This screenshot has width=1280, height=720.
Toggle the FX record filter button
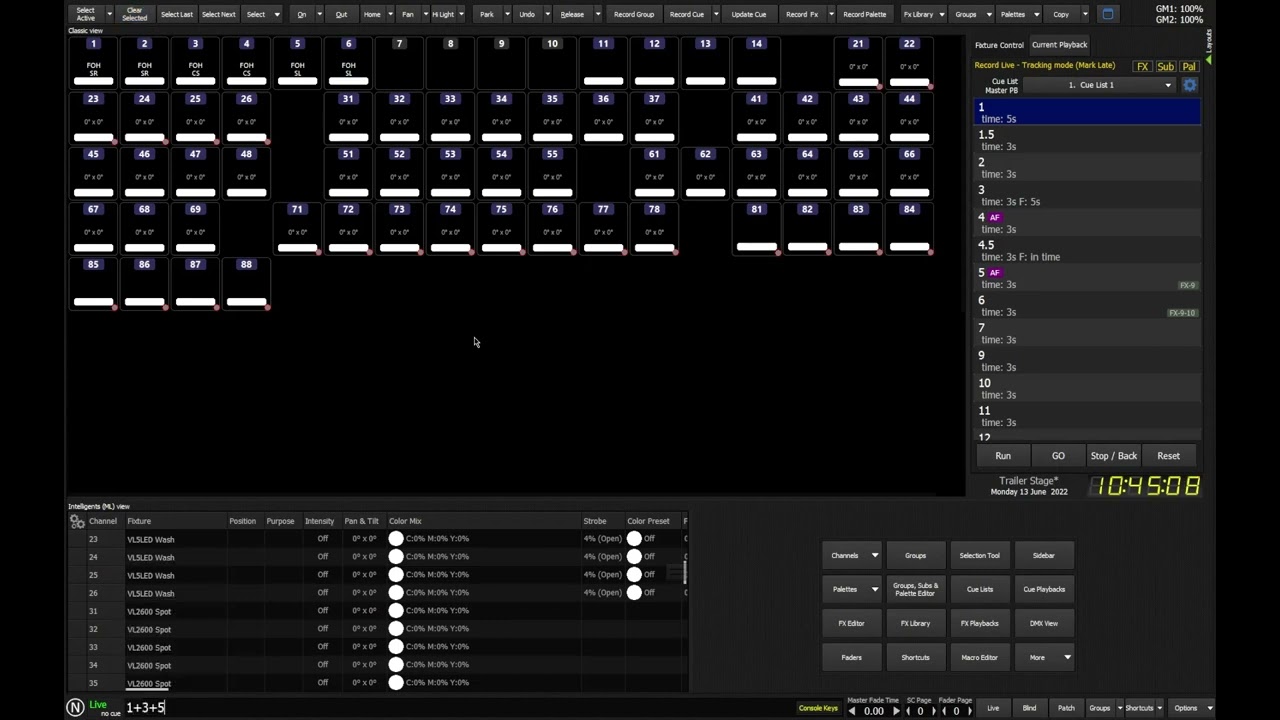pyautogui.click(x=1142, y=66)
